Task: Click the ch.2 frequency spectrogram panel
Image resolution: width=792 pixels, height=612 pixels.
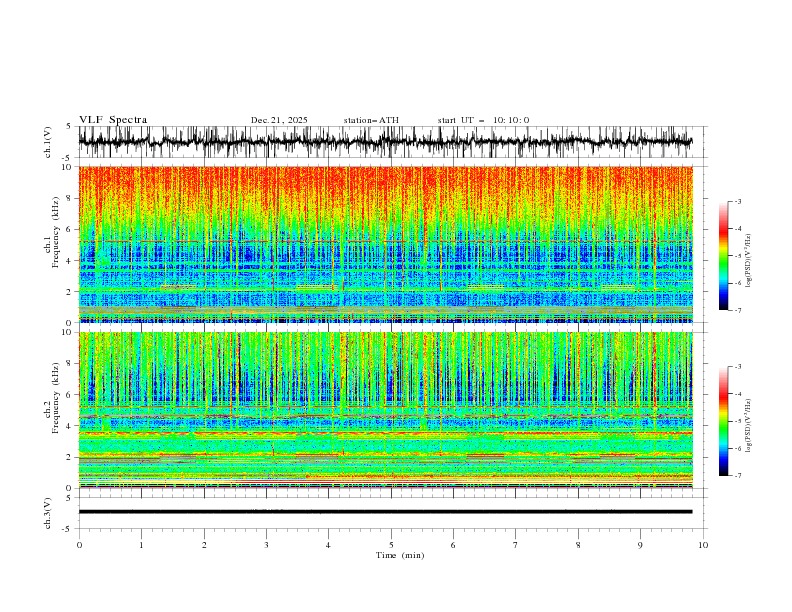Action: [385, 410]
